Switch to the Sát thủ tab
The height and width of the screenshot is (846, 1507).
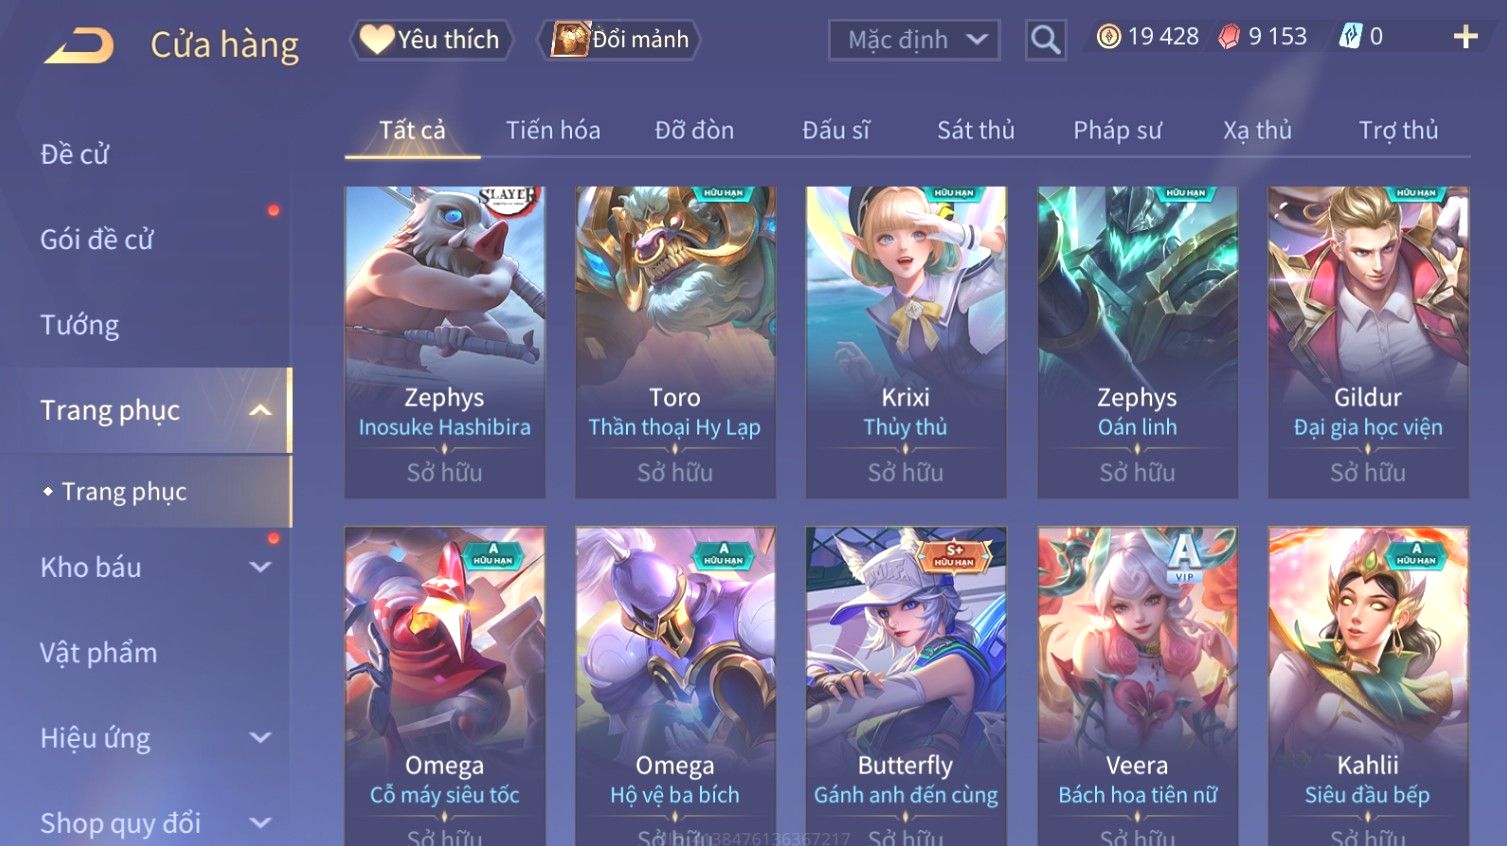pos(975,130)
